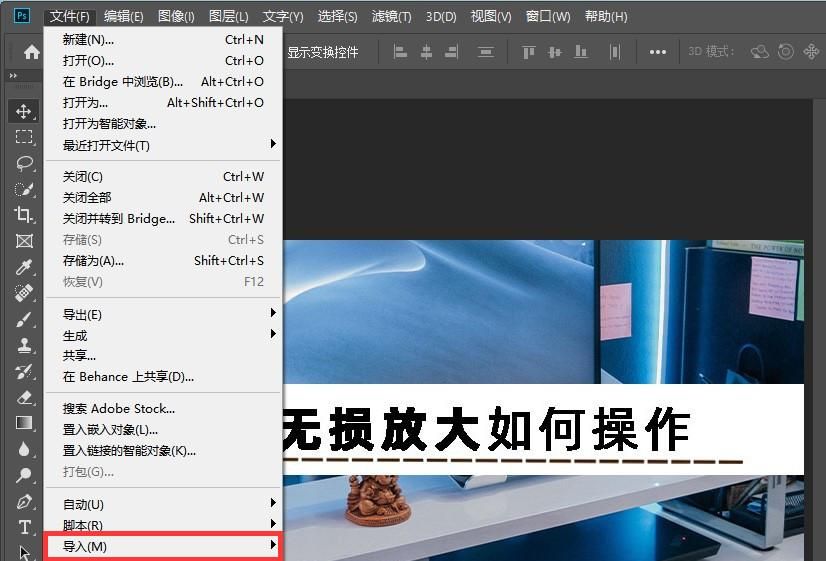826x561 pixels.
Task: Choose 置入嵌入对象(L)... entry
Action: pyautogui.click(x=163, y=429)
